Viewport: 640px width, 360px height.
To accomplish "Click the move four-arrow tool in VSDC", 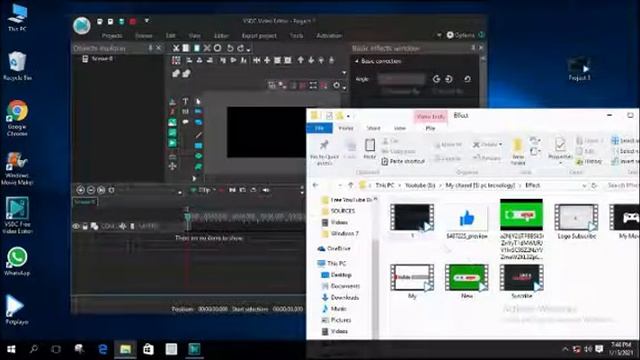I will (x=173, y=166).
